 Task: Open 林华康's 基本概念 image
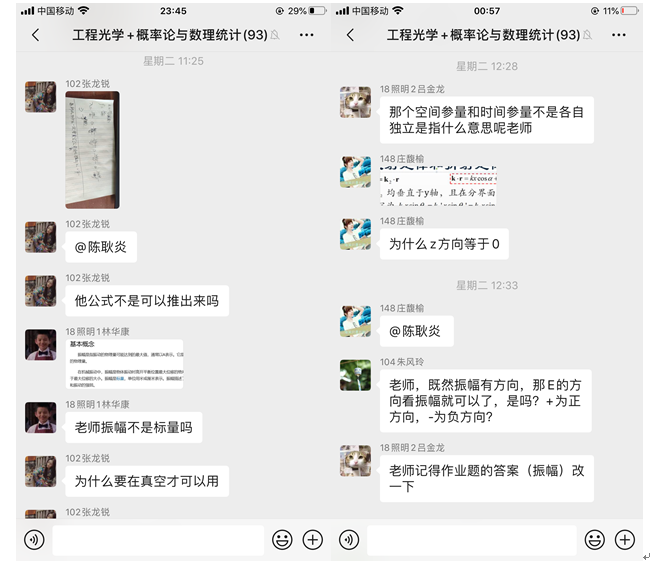tap(124, 364)
